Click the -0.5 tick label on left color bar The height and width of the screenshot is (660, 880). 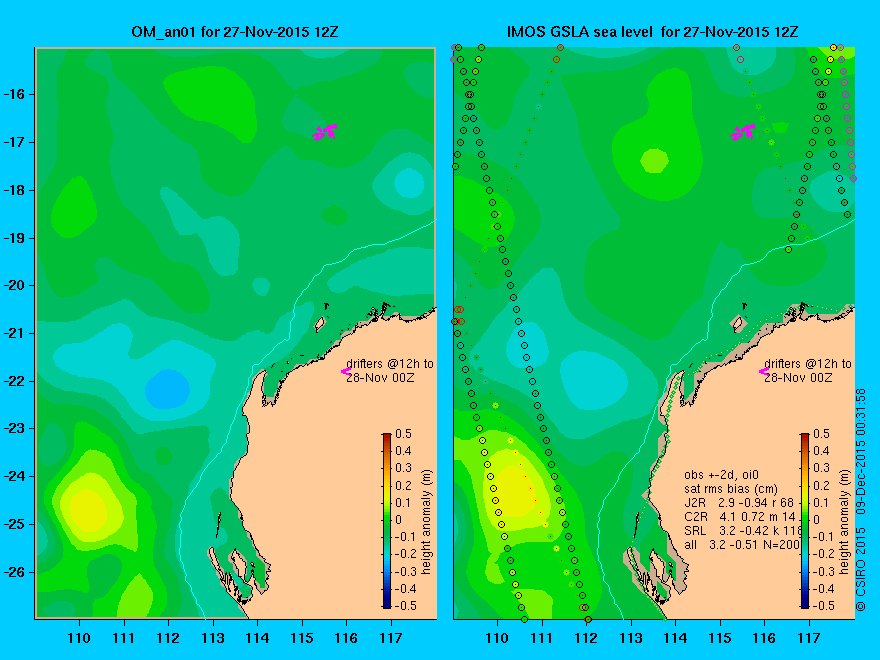coord(404,606)
